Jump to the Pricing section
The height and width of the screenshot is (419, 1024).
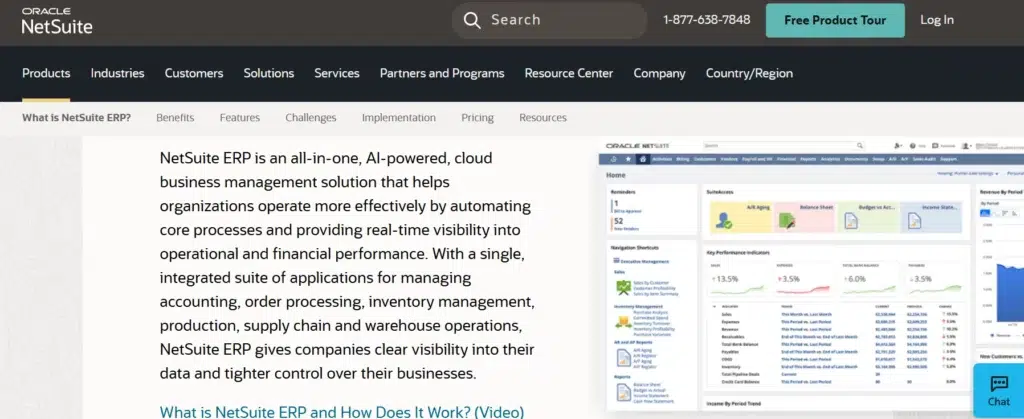point(477,117)
